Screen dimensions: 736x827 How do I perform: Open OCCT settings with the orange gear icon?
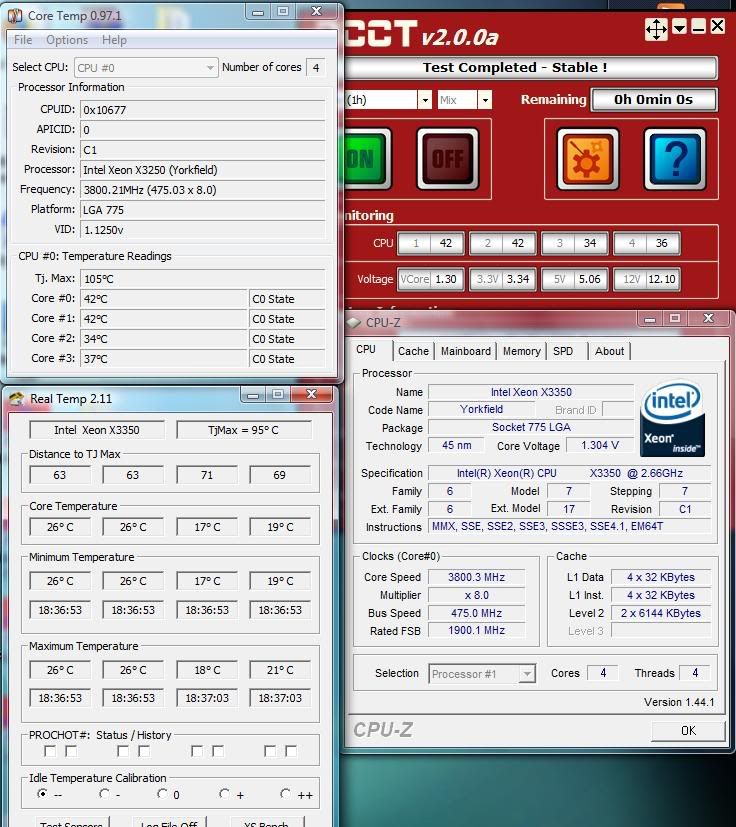587,159
